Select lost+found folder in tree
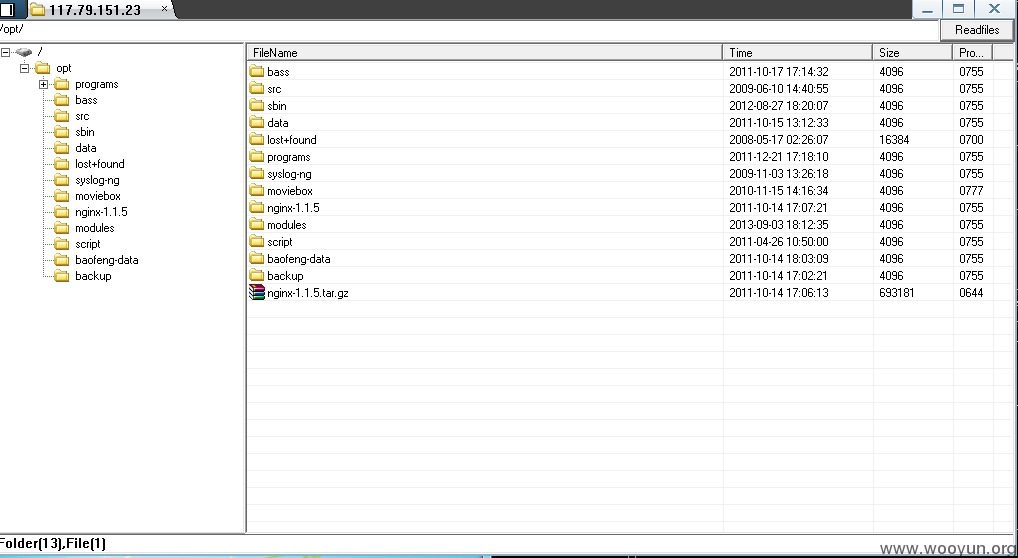Viewport: 1018px width, 558px height. click(99, 164)
